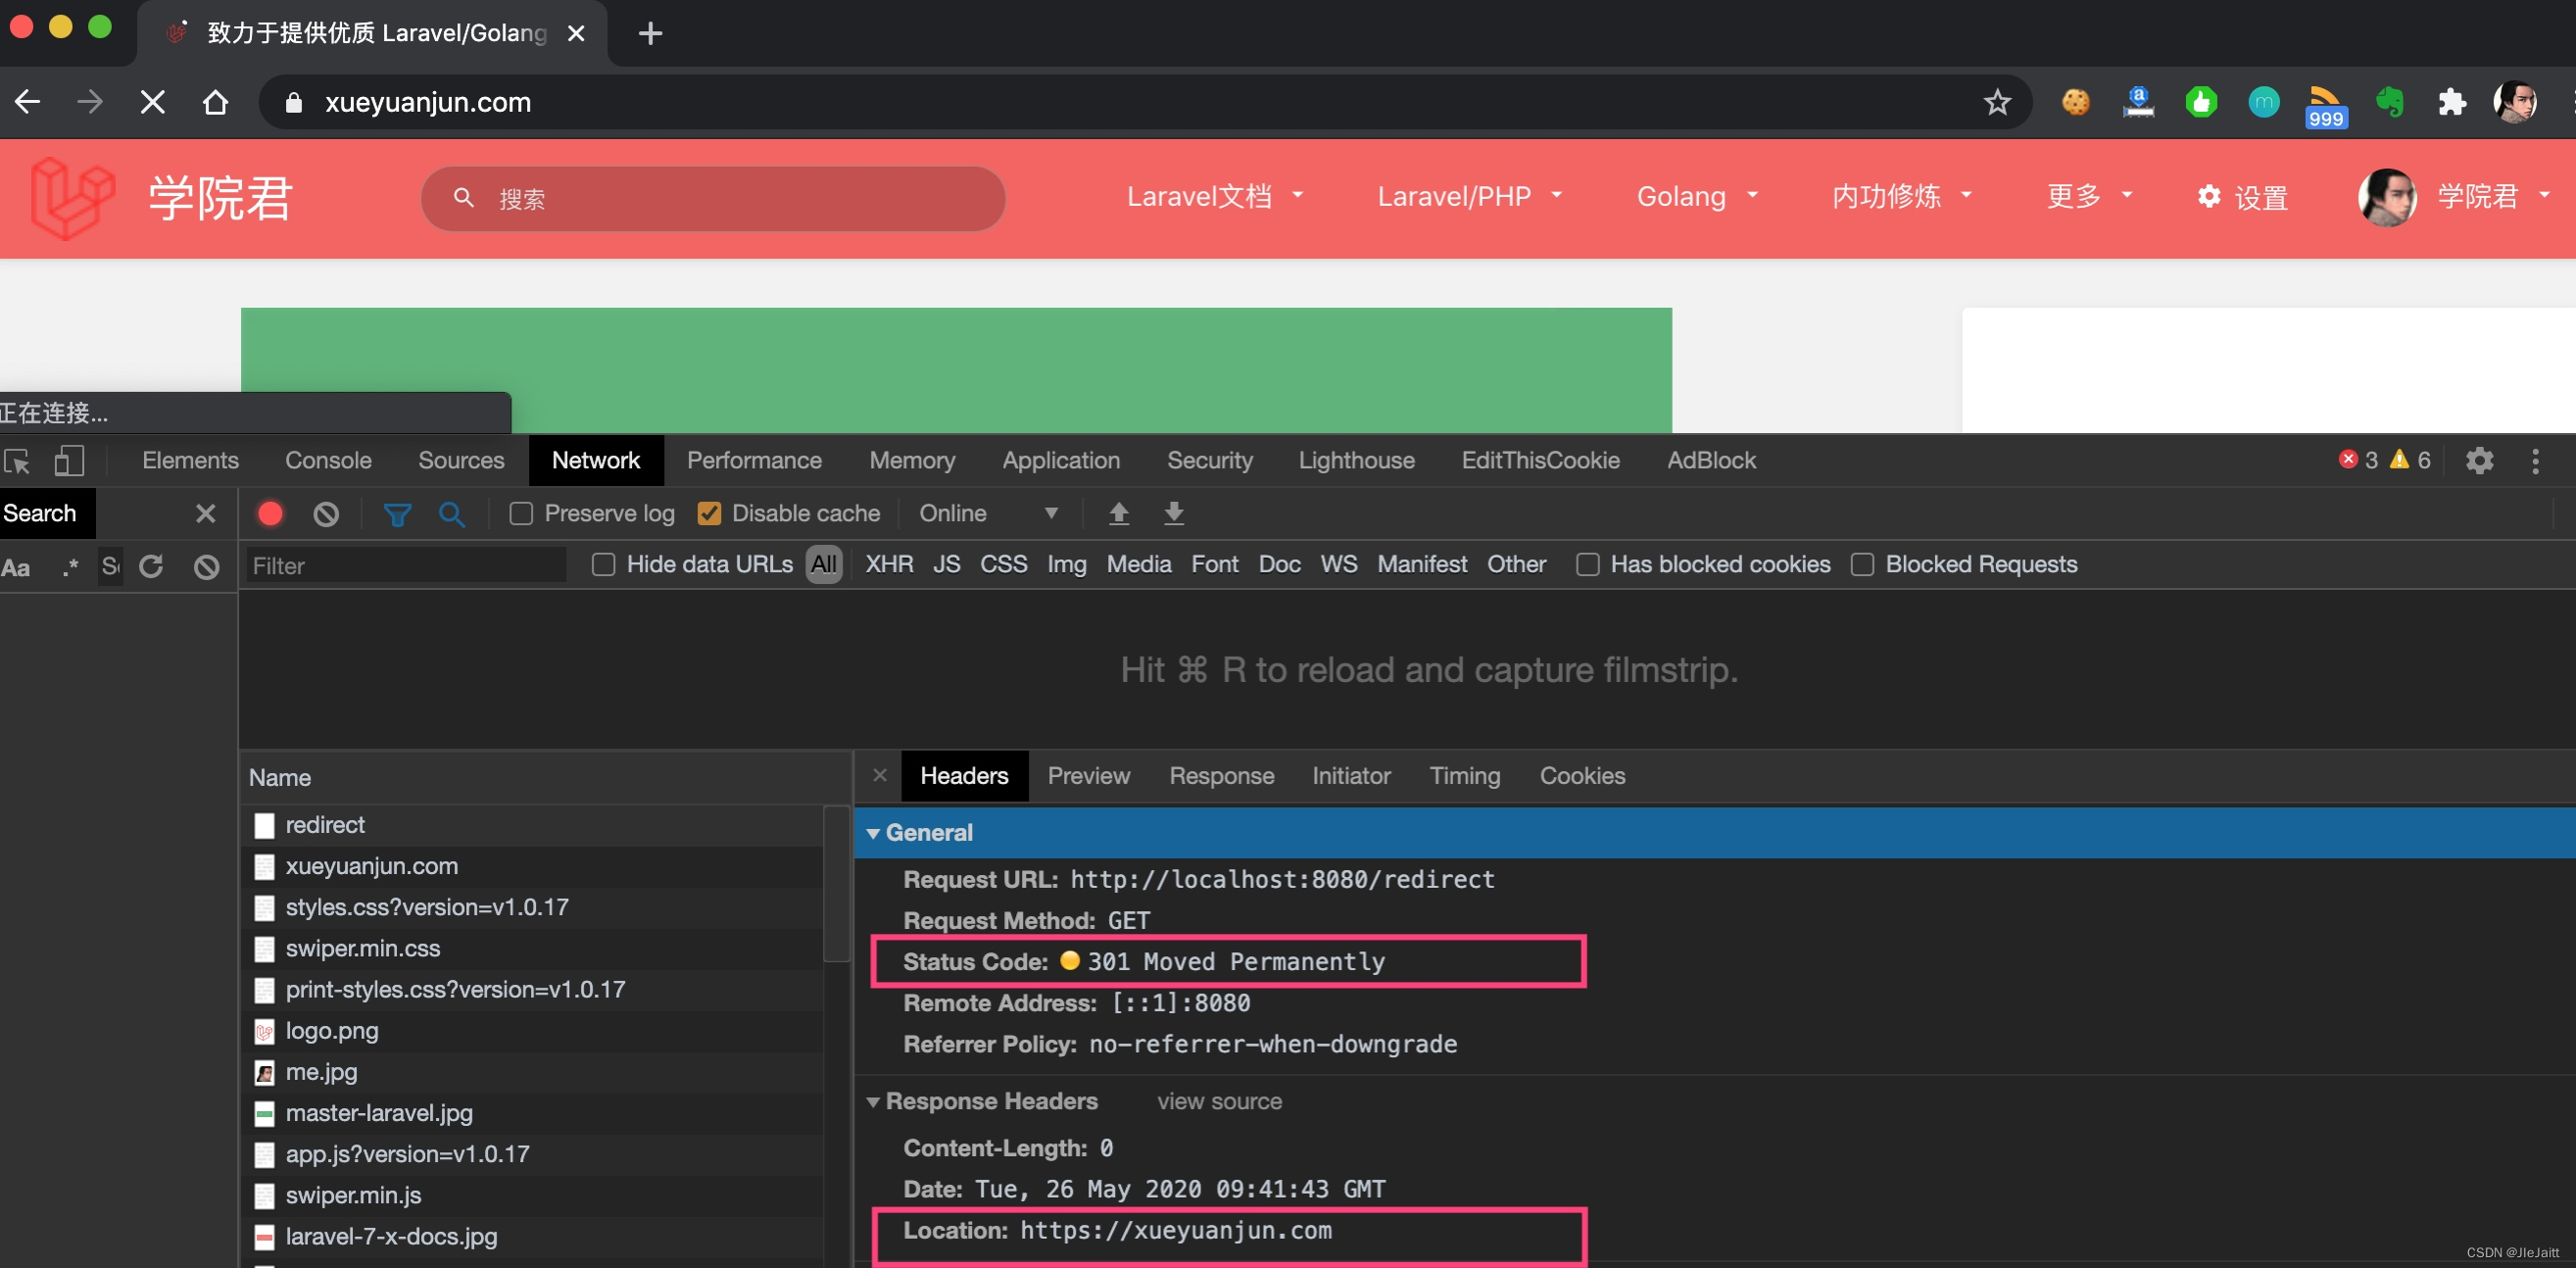Image resolution: width=2576 pixels, height=1268 pixels.
Task: Click view source link
Action: pos(1218,1101)
